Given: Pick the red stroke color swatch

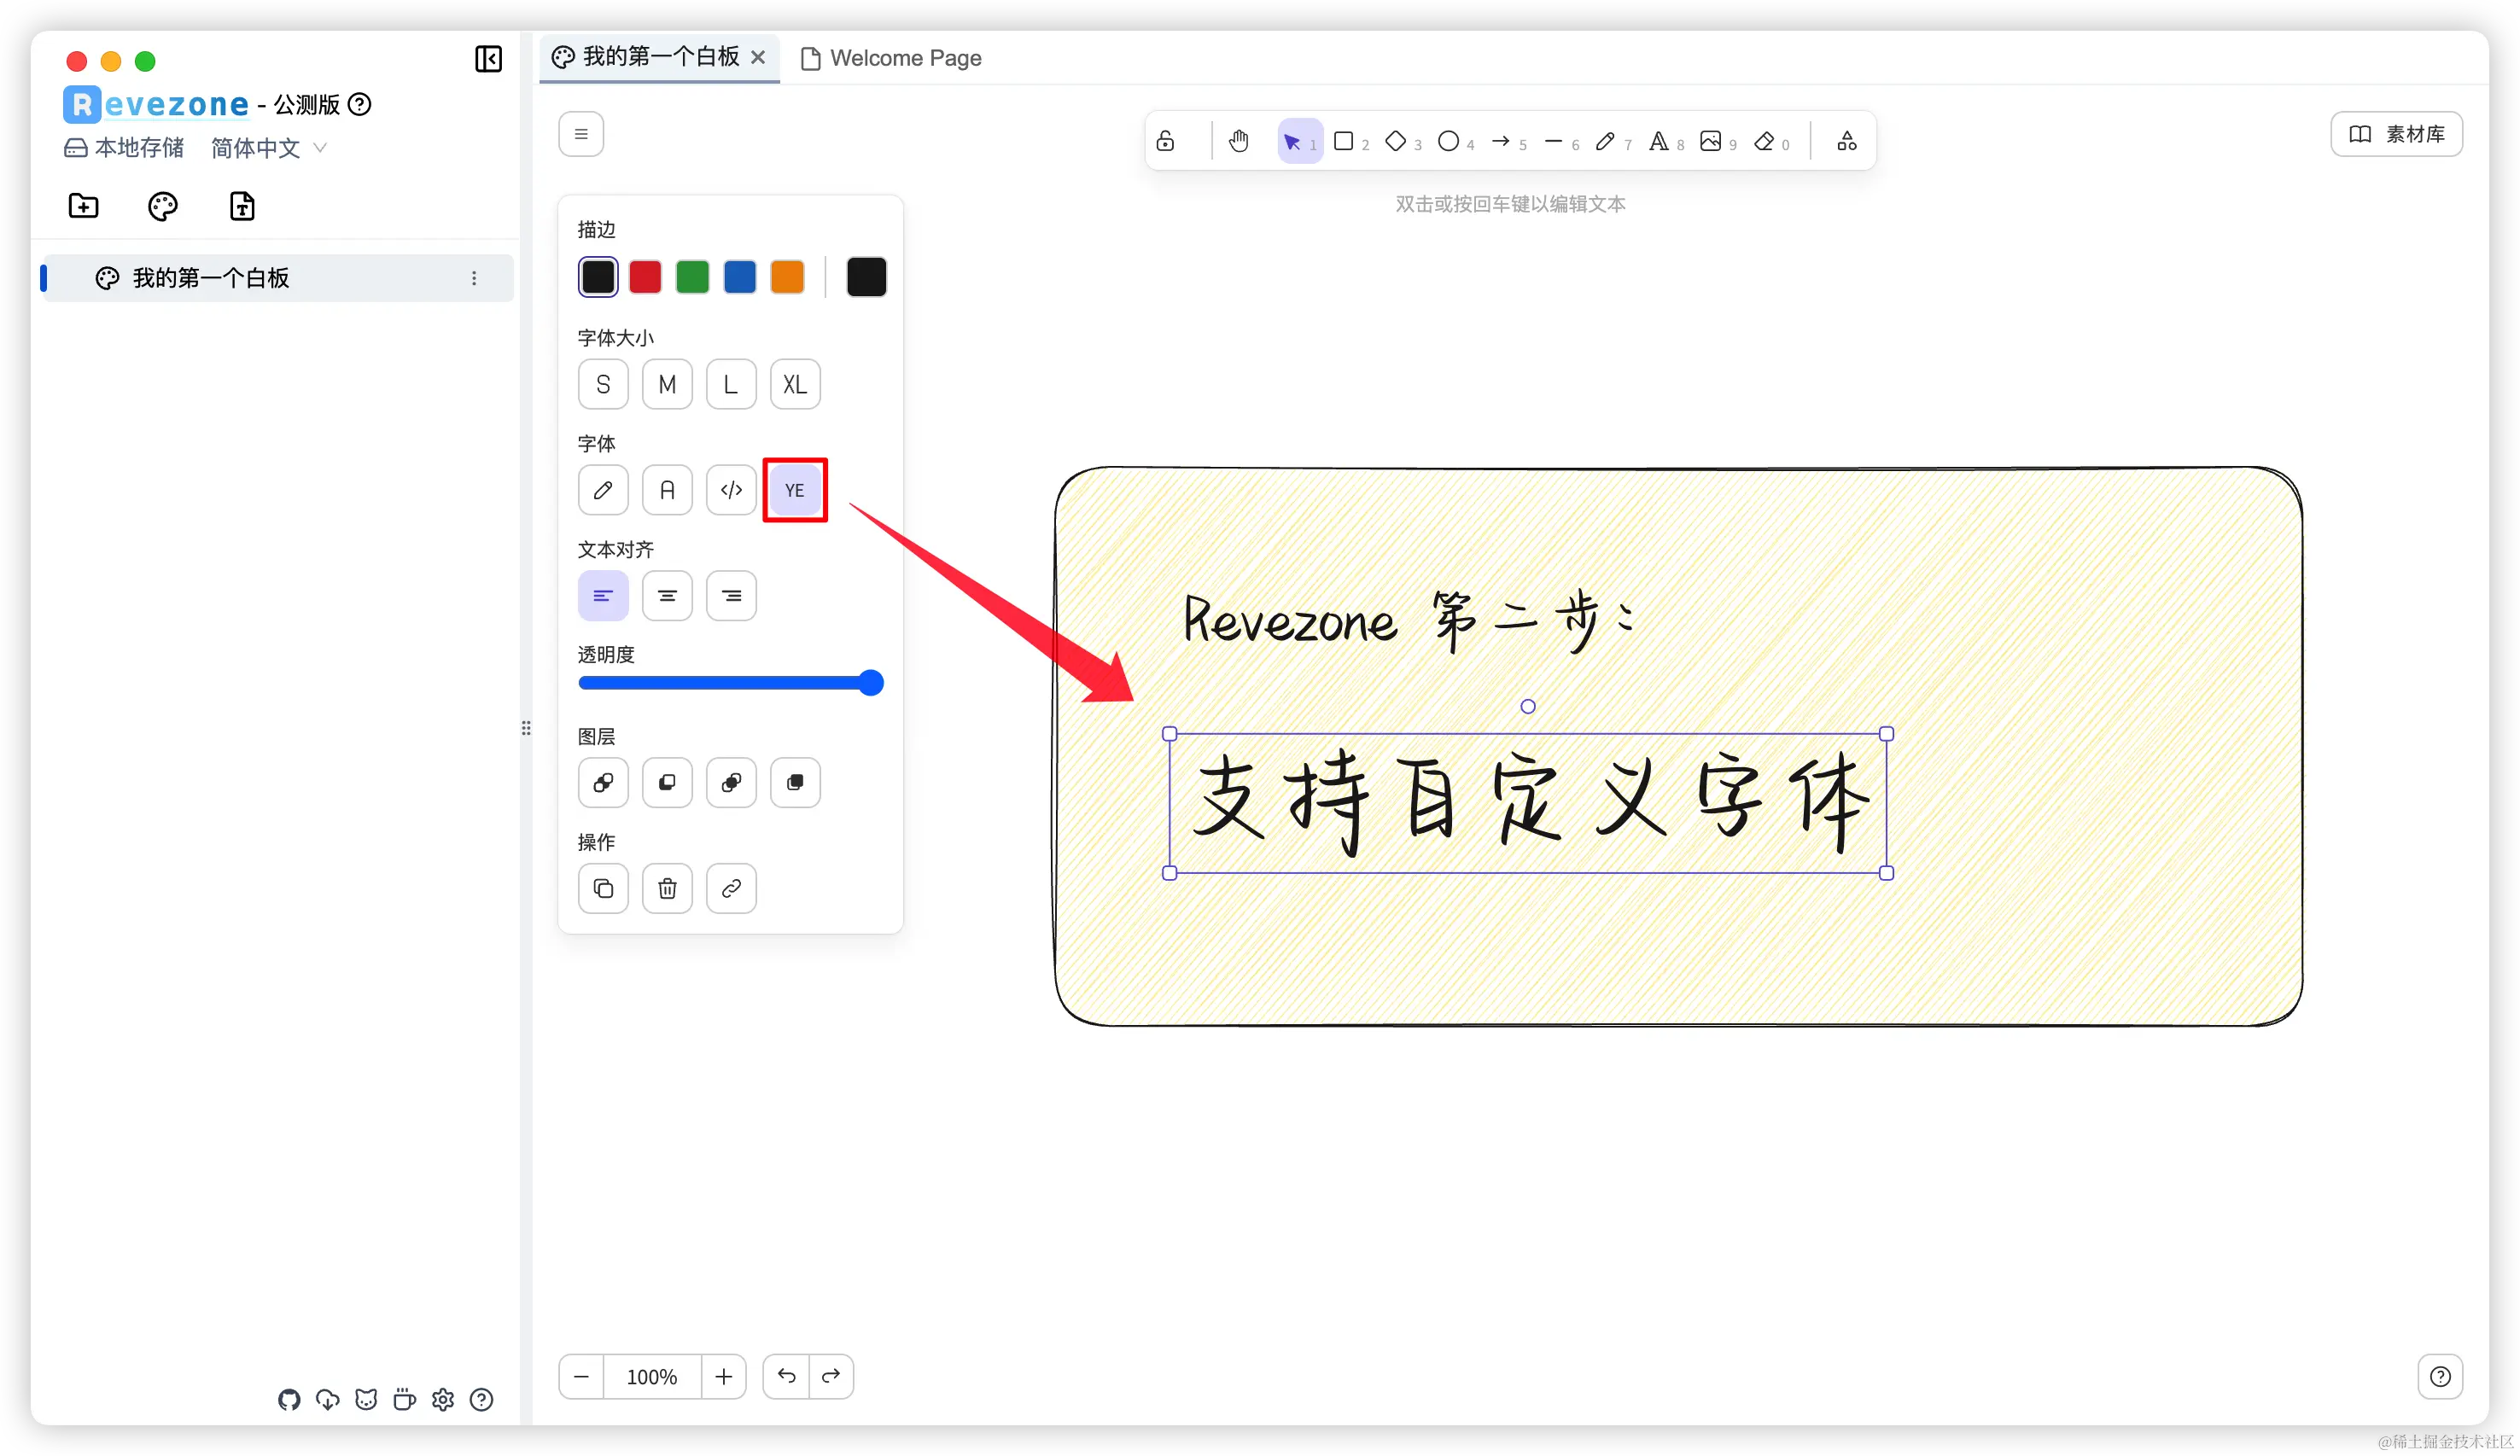Looking at the screenshot, I should 645,277.
